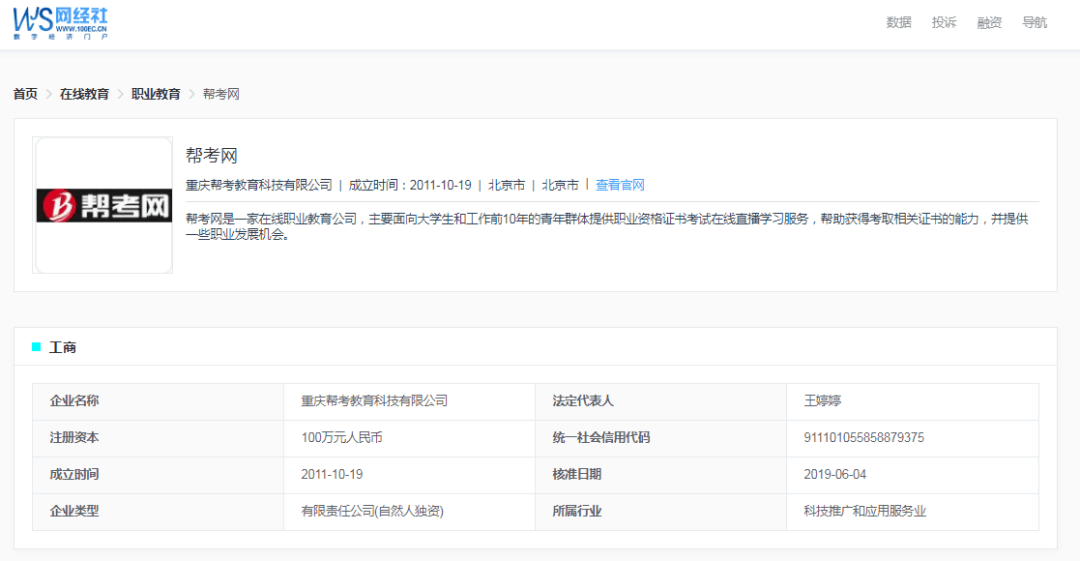This screenshot has width=1080, height=561.
Task: Open 在线教育 breadcrumb link
Action: pyautogui.click(x=84, y=94)
